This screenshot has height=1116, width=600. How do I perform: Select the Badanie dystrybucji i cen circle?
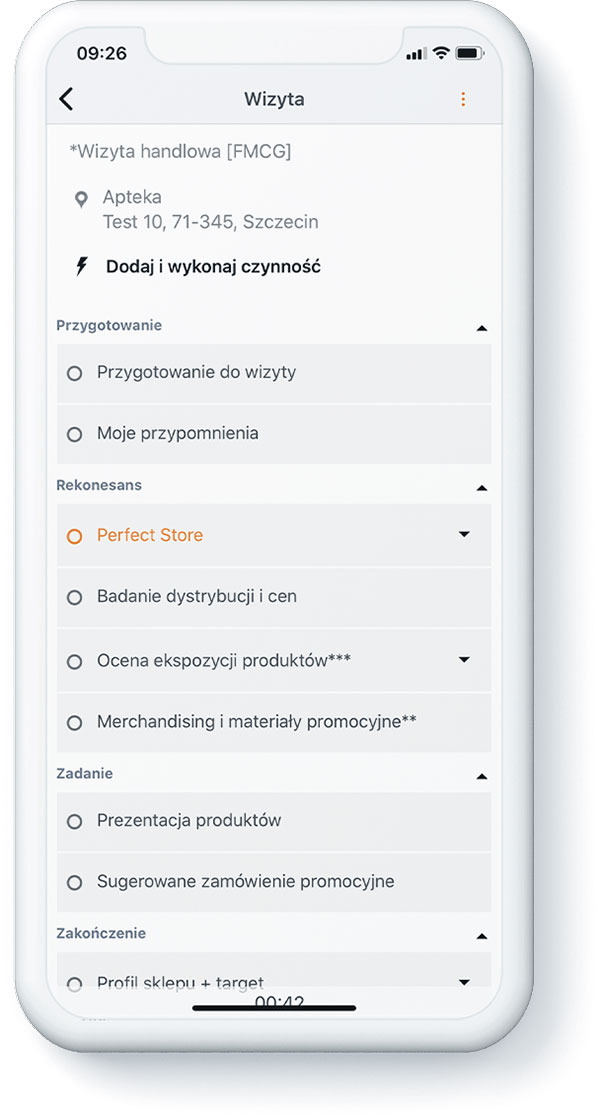(74, 597)
